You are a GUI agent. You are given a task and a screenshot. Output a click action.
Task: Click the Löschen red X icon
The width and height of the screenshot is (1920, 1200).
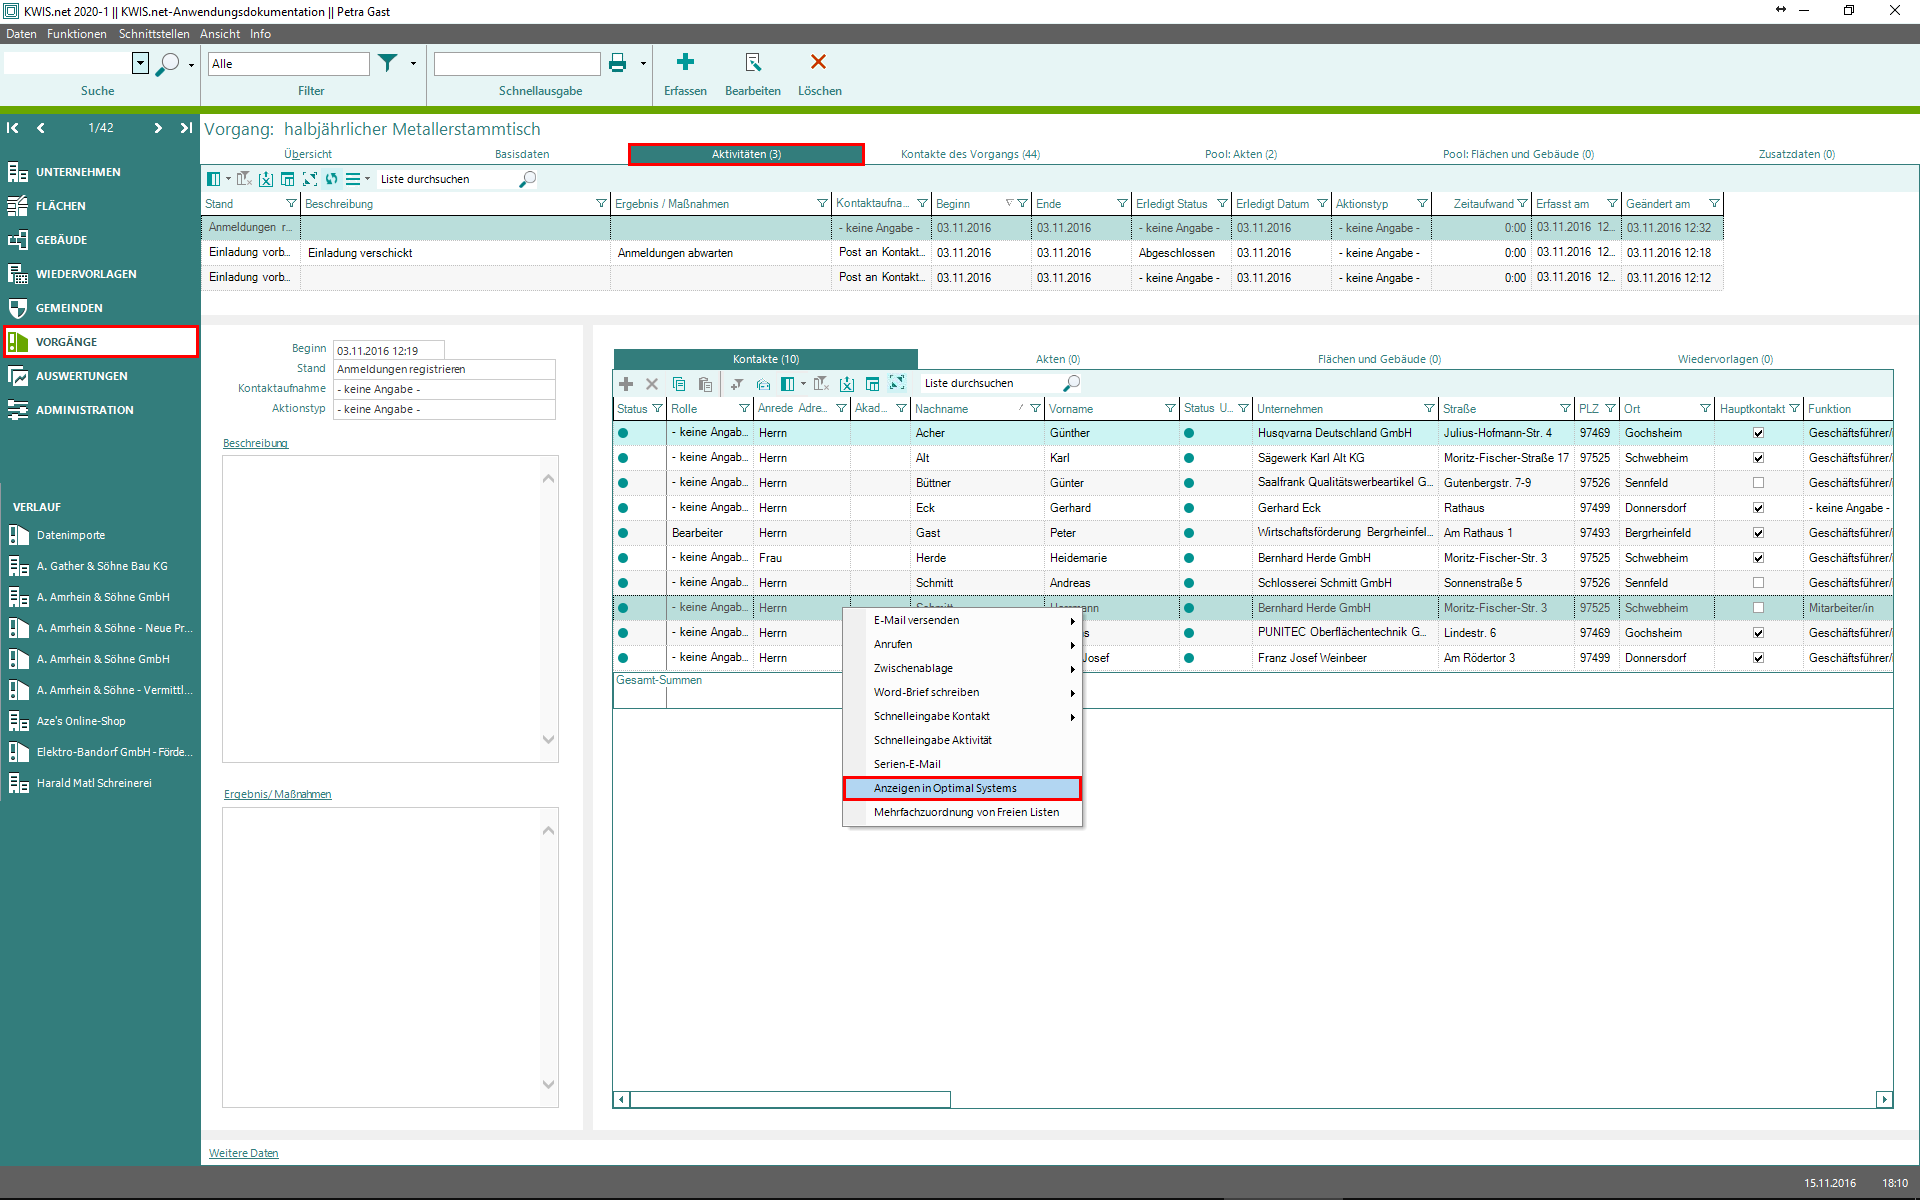818,63
